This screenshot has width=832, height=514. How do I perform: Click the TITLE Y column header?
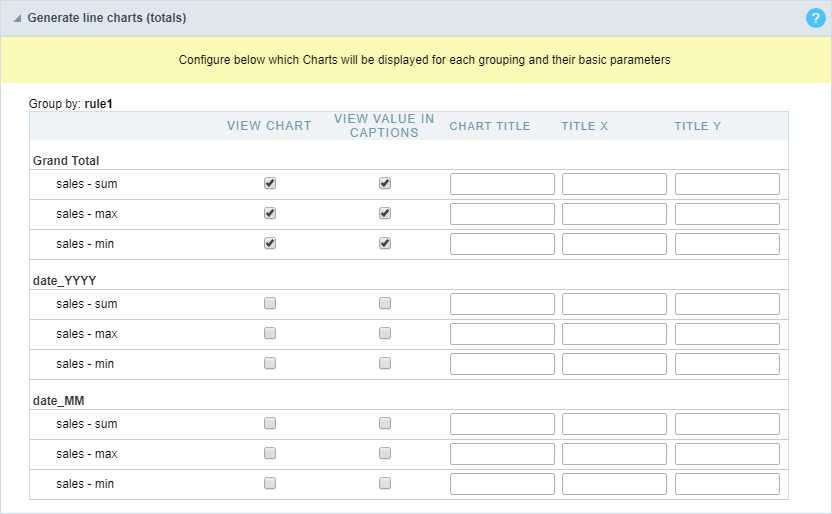pyautogui.click(x=698, y=126)
